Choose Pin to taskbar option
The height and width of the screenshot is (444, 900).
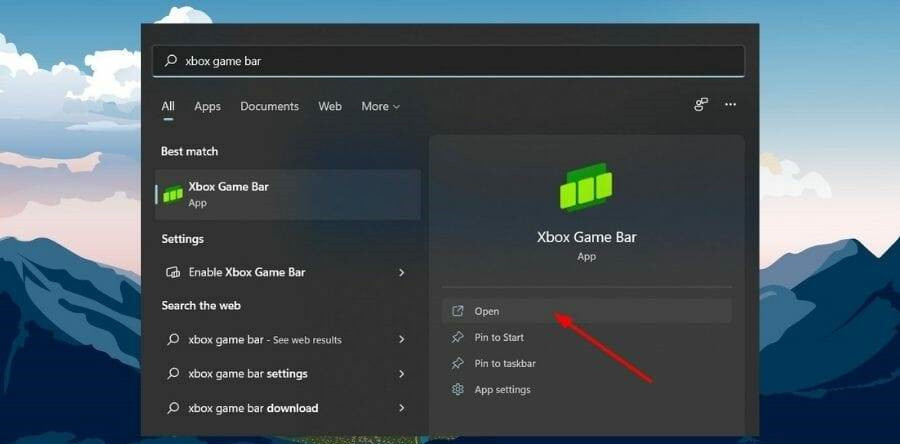(x=504, y=364)
